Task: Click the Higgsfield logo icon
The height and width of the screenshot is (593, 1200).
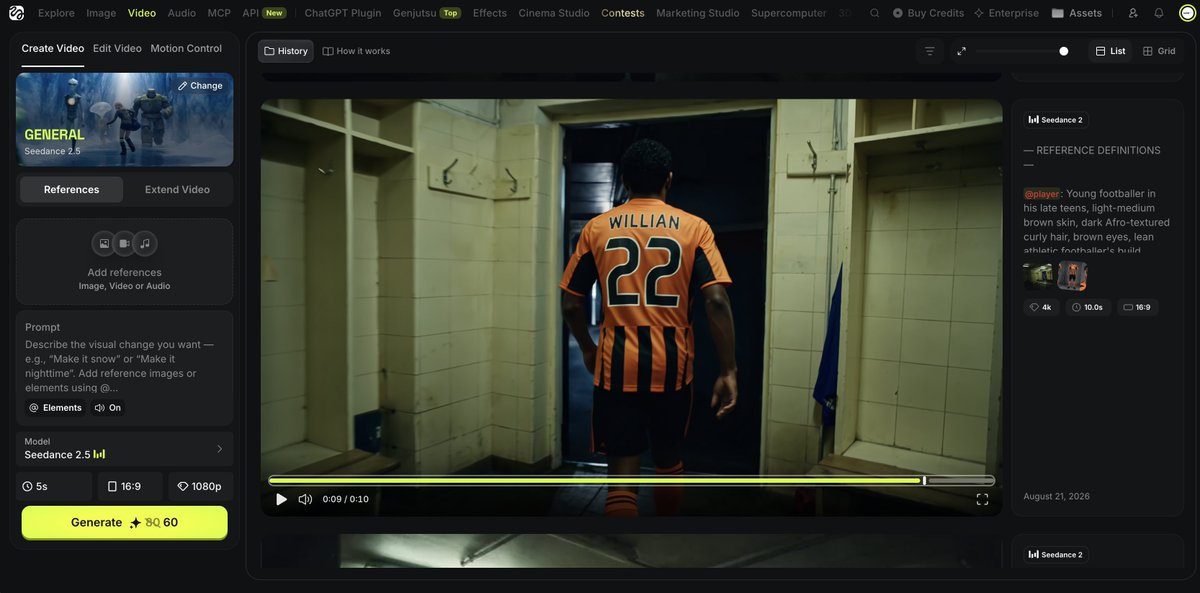Action: tap(16, 13)
